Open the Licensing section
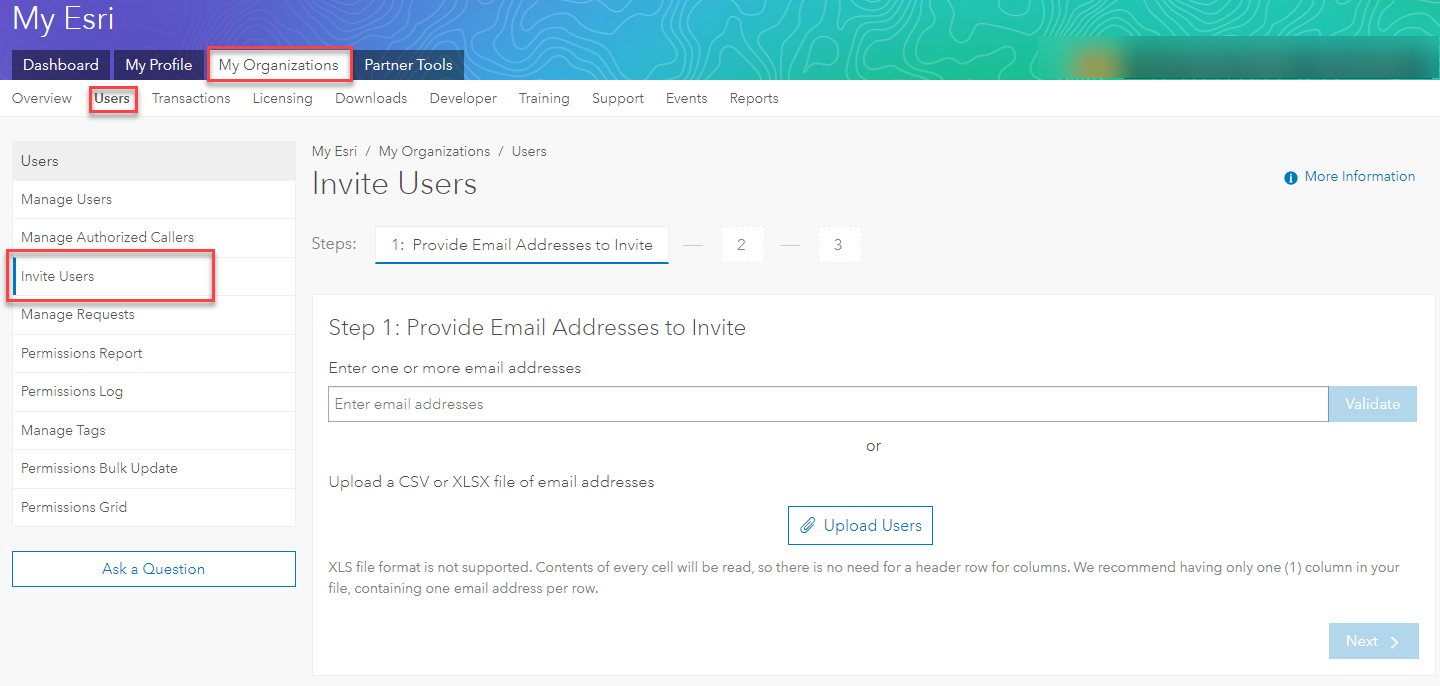Viewport: 1440px width, 686px height. point(282,98)
